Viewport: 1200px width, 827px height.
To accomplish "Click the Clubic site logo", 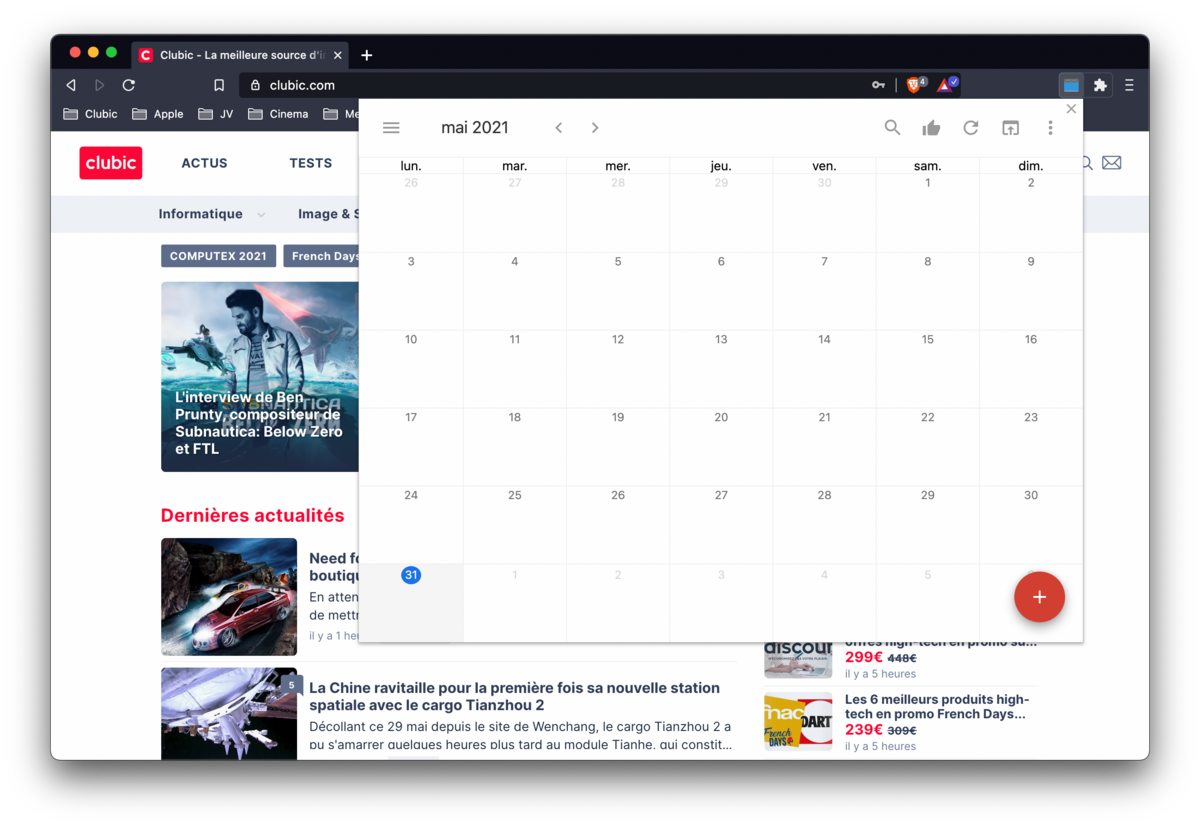I will [x=111, y=163].
